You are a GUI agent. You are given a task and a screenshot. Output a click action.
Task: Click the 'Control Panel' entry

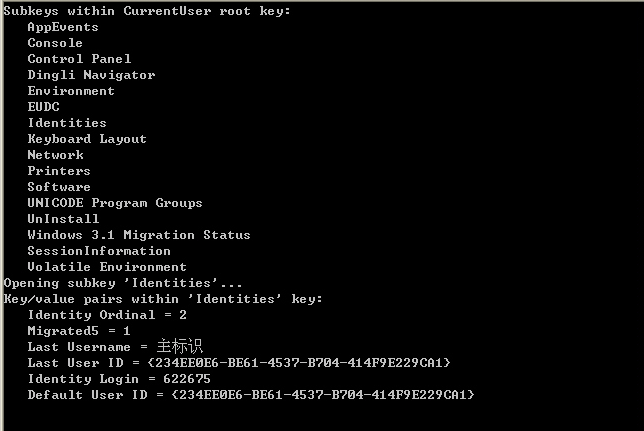(x=79, y=59)
